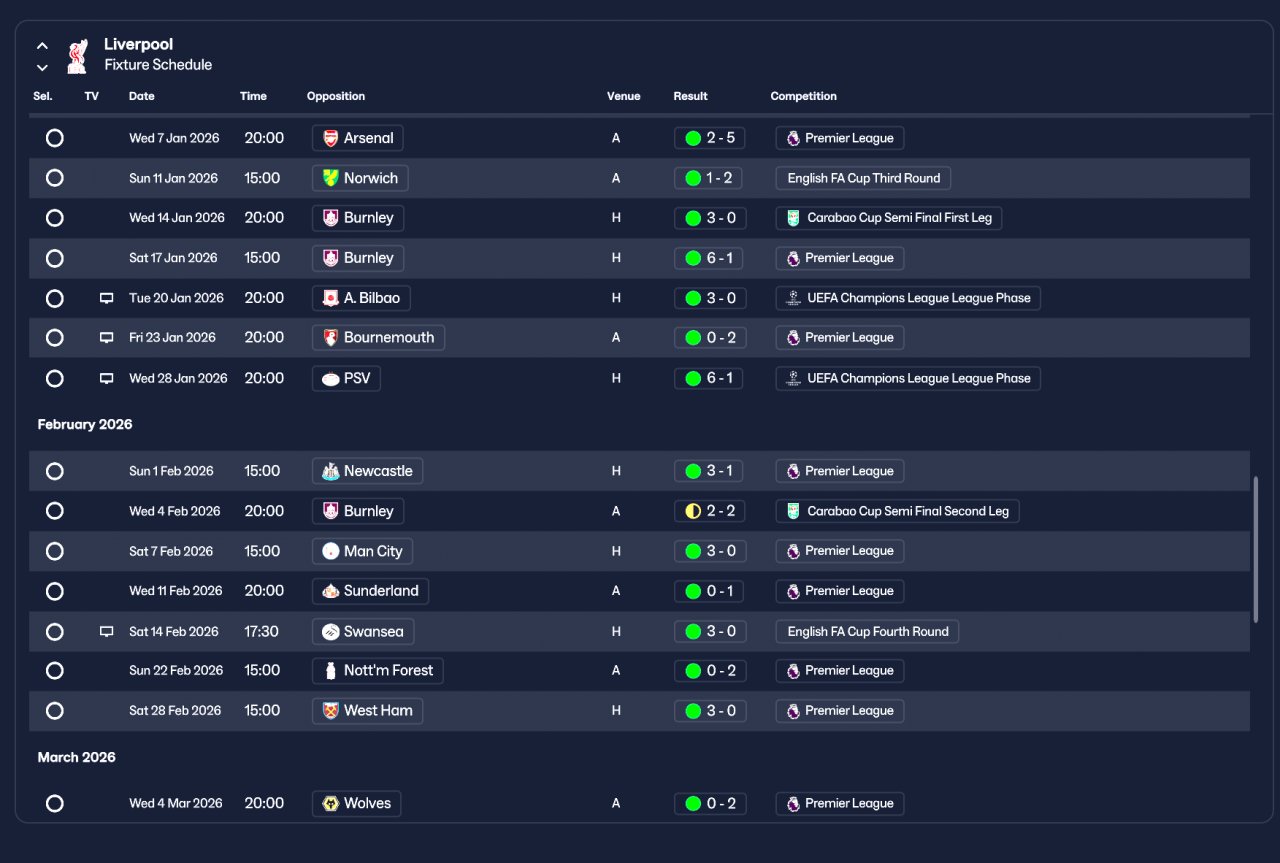
Task: Click the Man City badge icon
Action: point(330,551)
